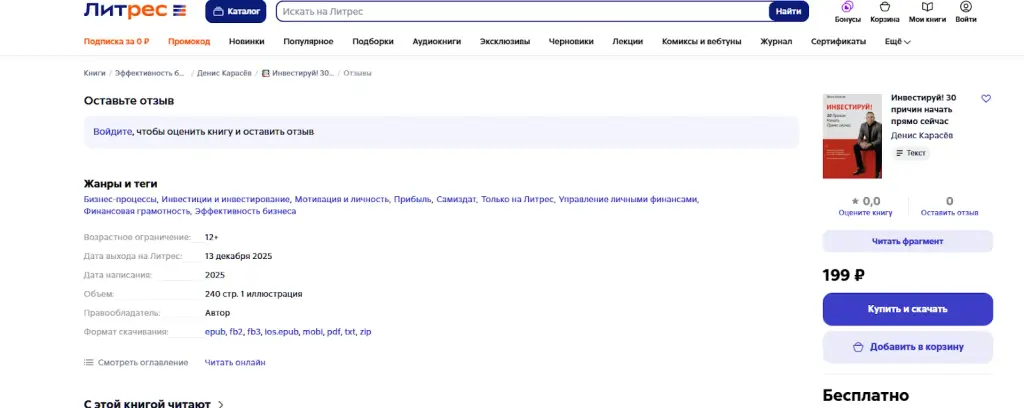Image resolution: width=1024 pixels, height=408 pixels.
Task: Open Управление личными финансами tag
Action: (x=628, y=199)
